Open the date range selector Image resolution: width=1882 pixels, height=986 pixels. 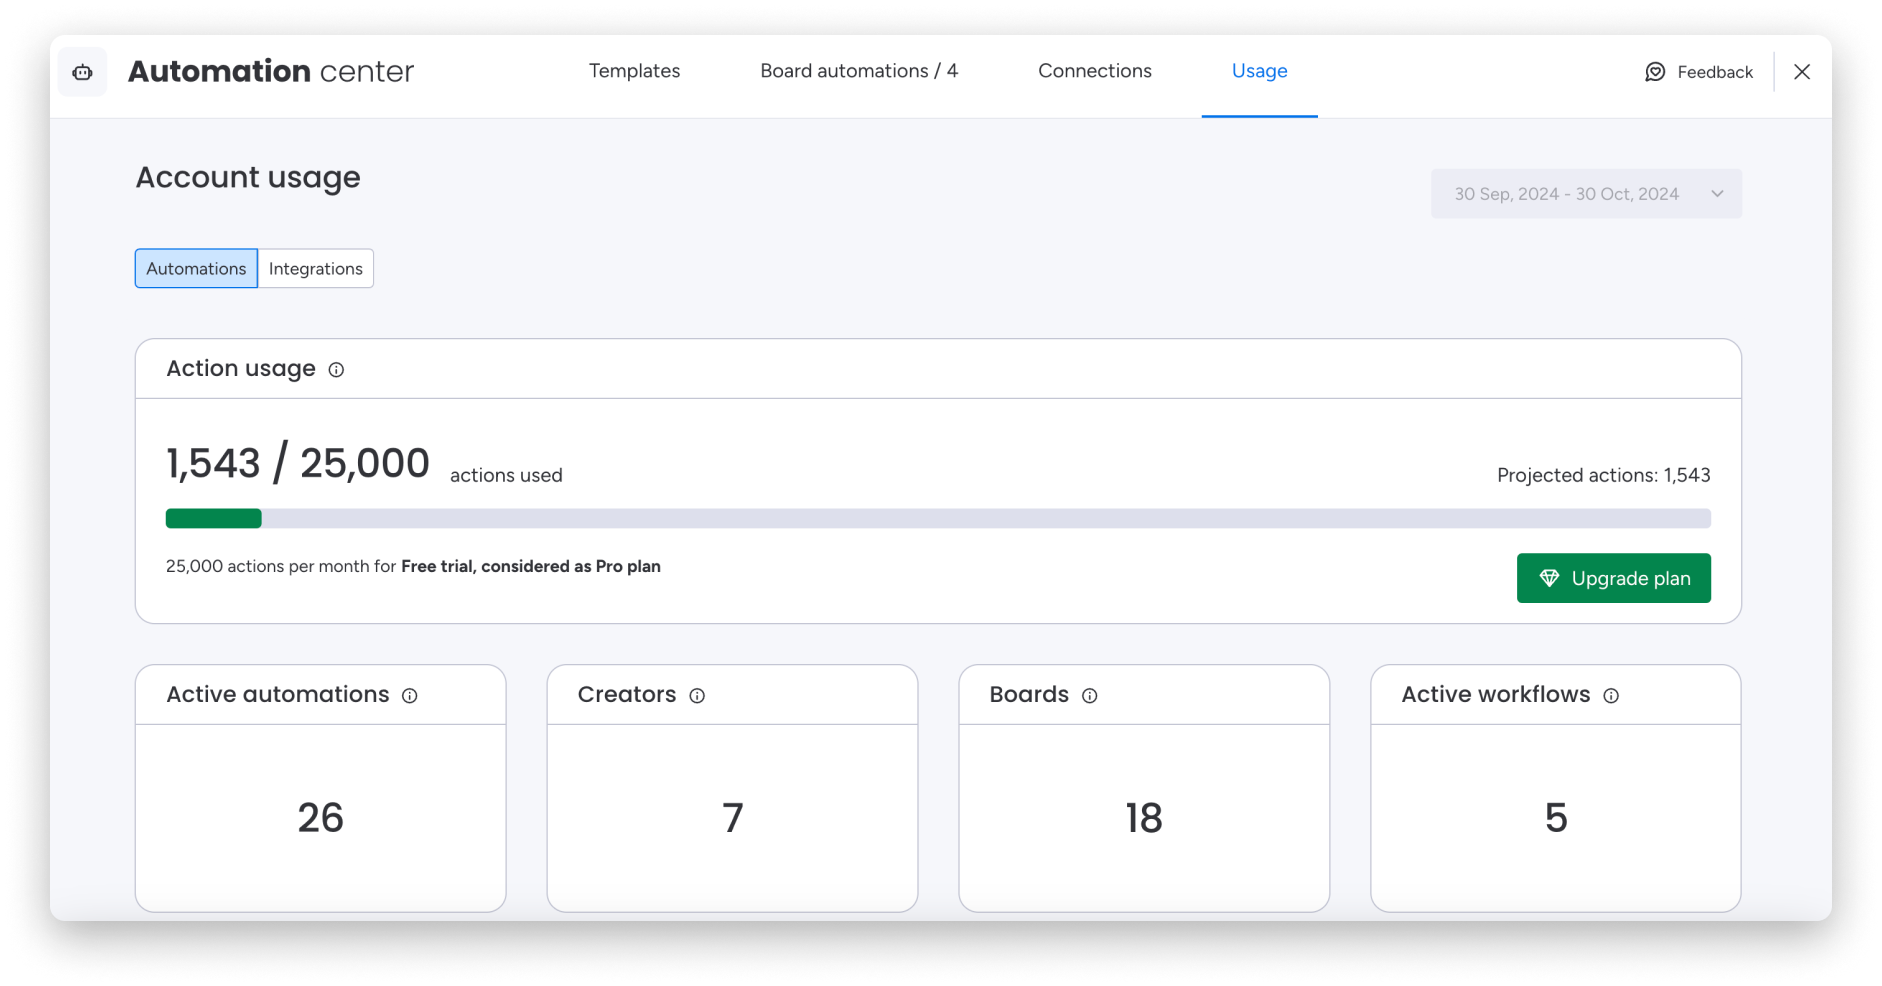1585,193
